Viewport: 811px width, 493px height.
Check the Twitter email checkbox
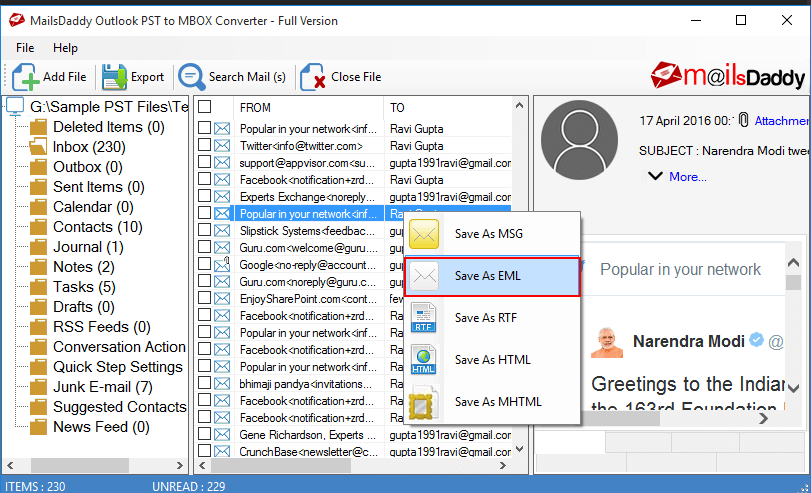[204, 145]
